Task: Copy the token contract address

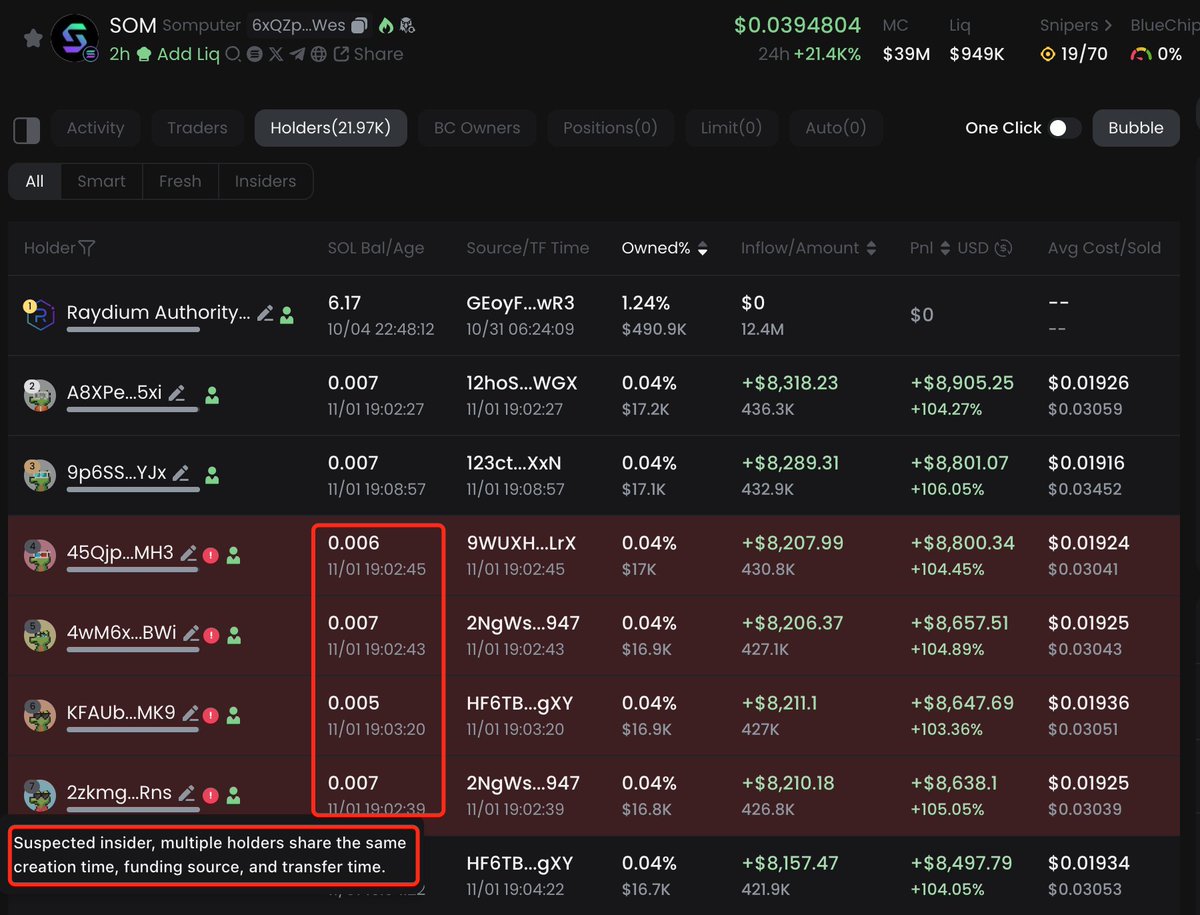Action: click(x=359, y=26)
